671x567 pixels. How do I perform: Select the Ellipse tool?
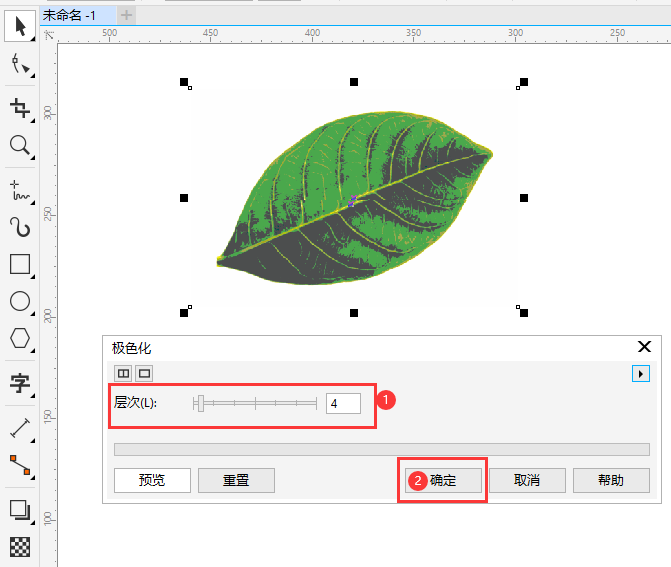point(20,301)
